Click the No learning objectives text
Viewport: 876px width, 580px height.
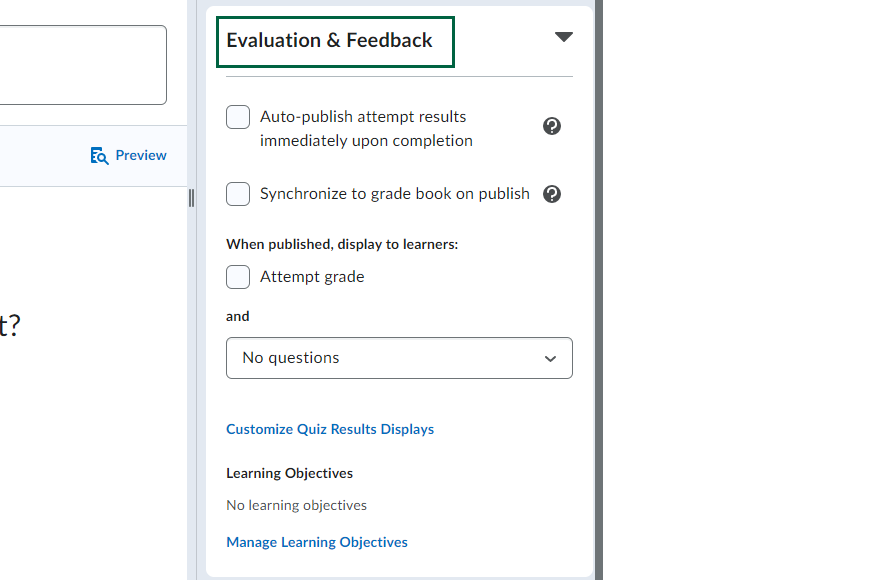point(296,505)
